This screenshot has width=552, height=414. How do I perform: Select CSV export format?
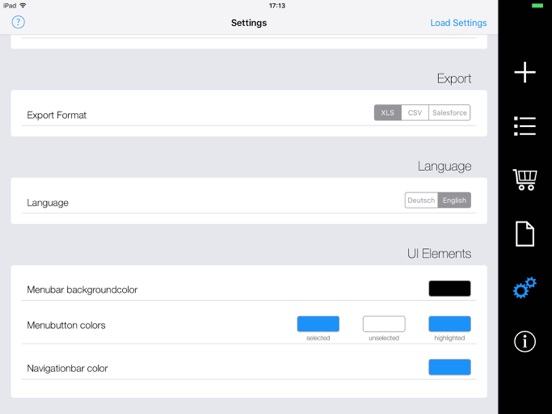click(415, 113)
